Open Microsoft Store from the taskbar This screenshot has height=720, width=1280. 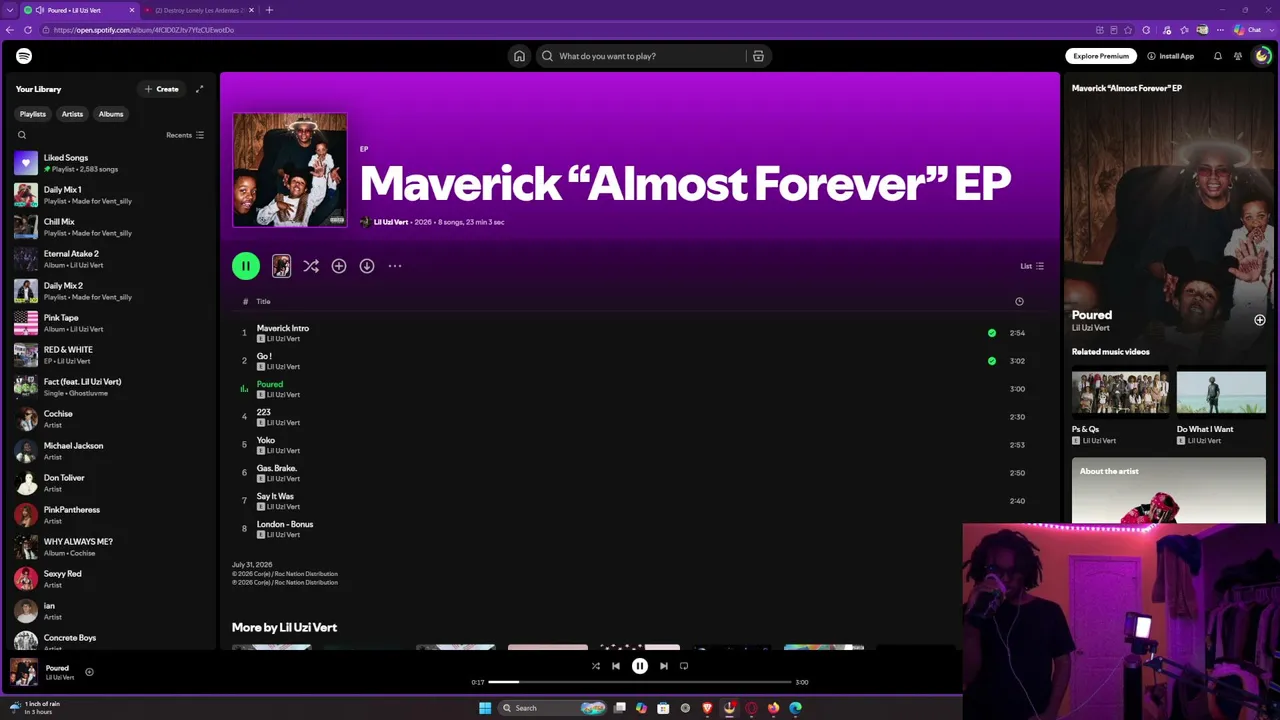pyautogui.click(x=663, y=708)
